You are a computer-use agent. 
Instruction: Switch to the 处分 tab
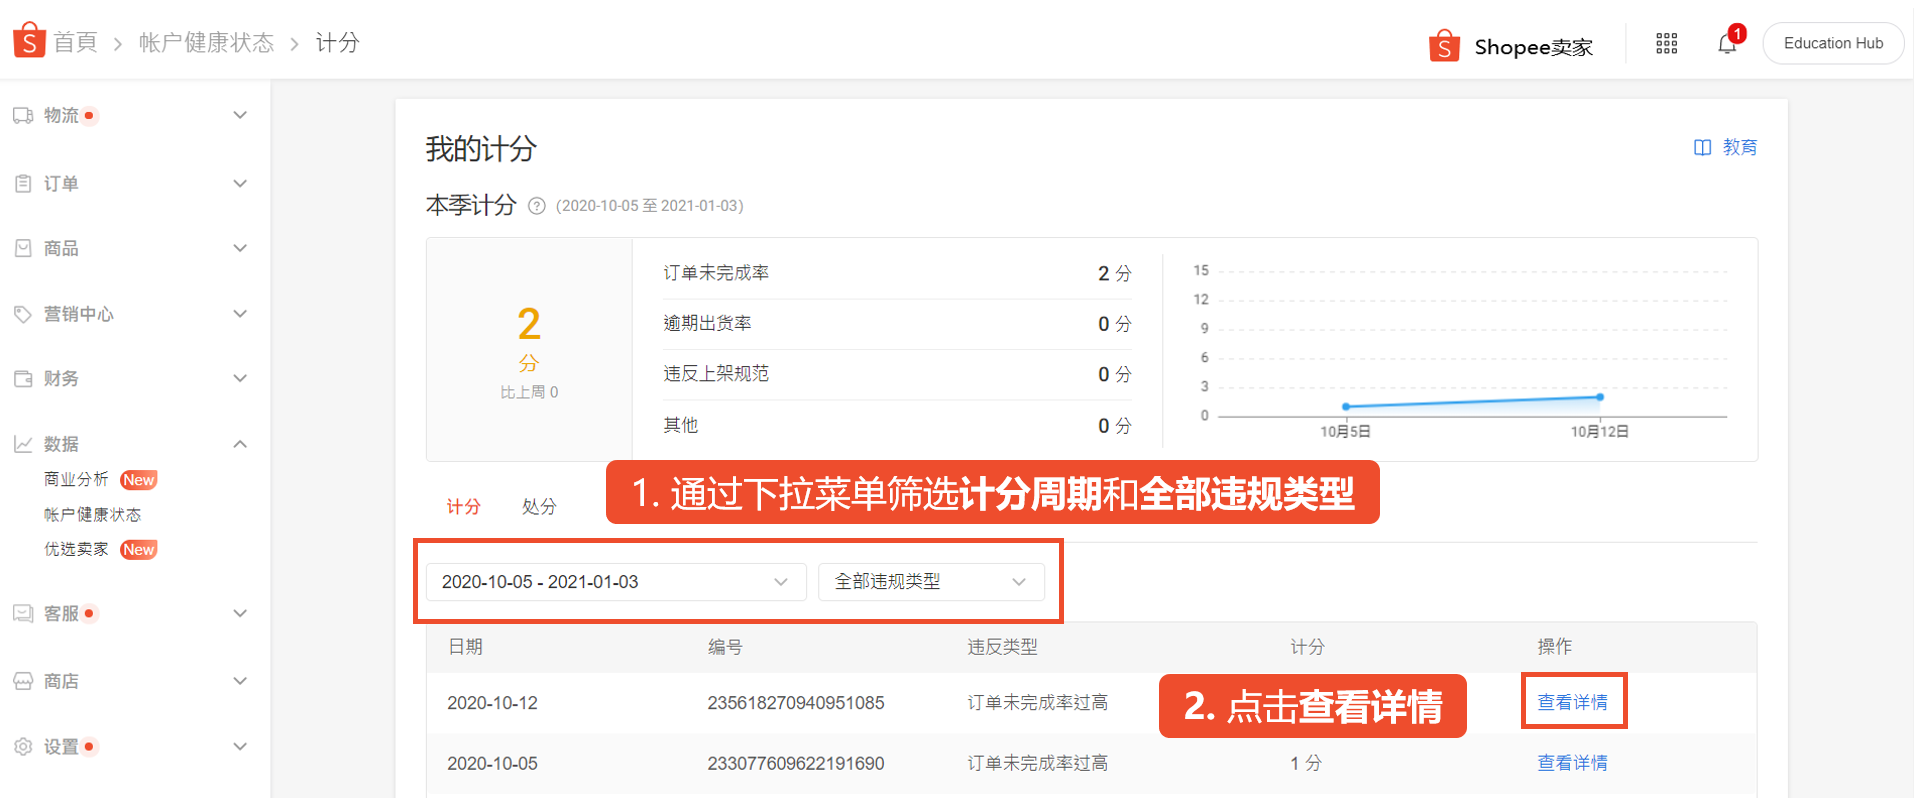pyautogui.click(x=539, y=507)
